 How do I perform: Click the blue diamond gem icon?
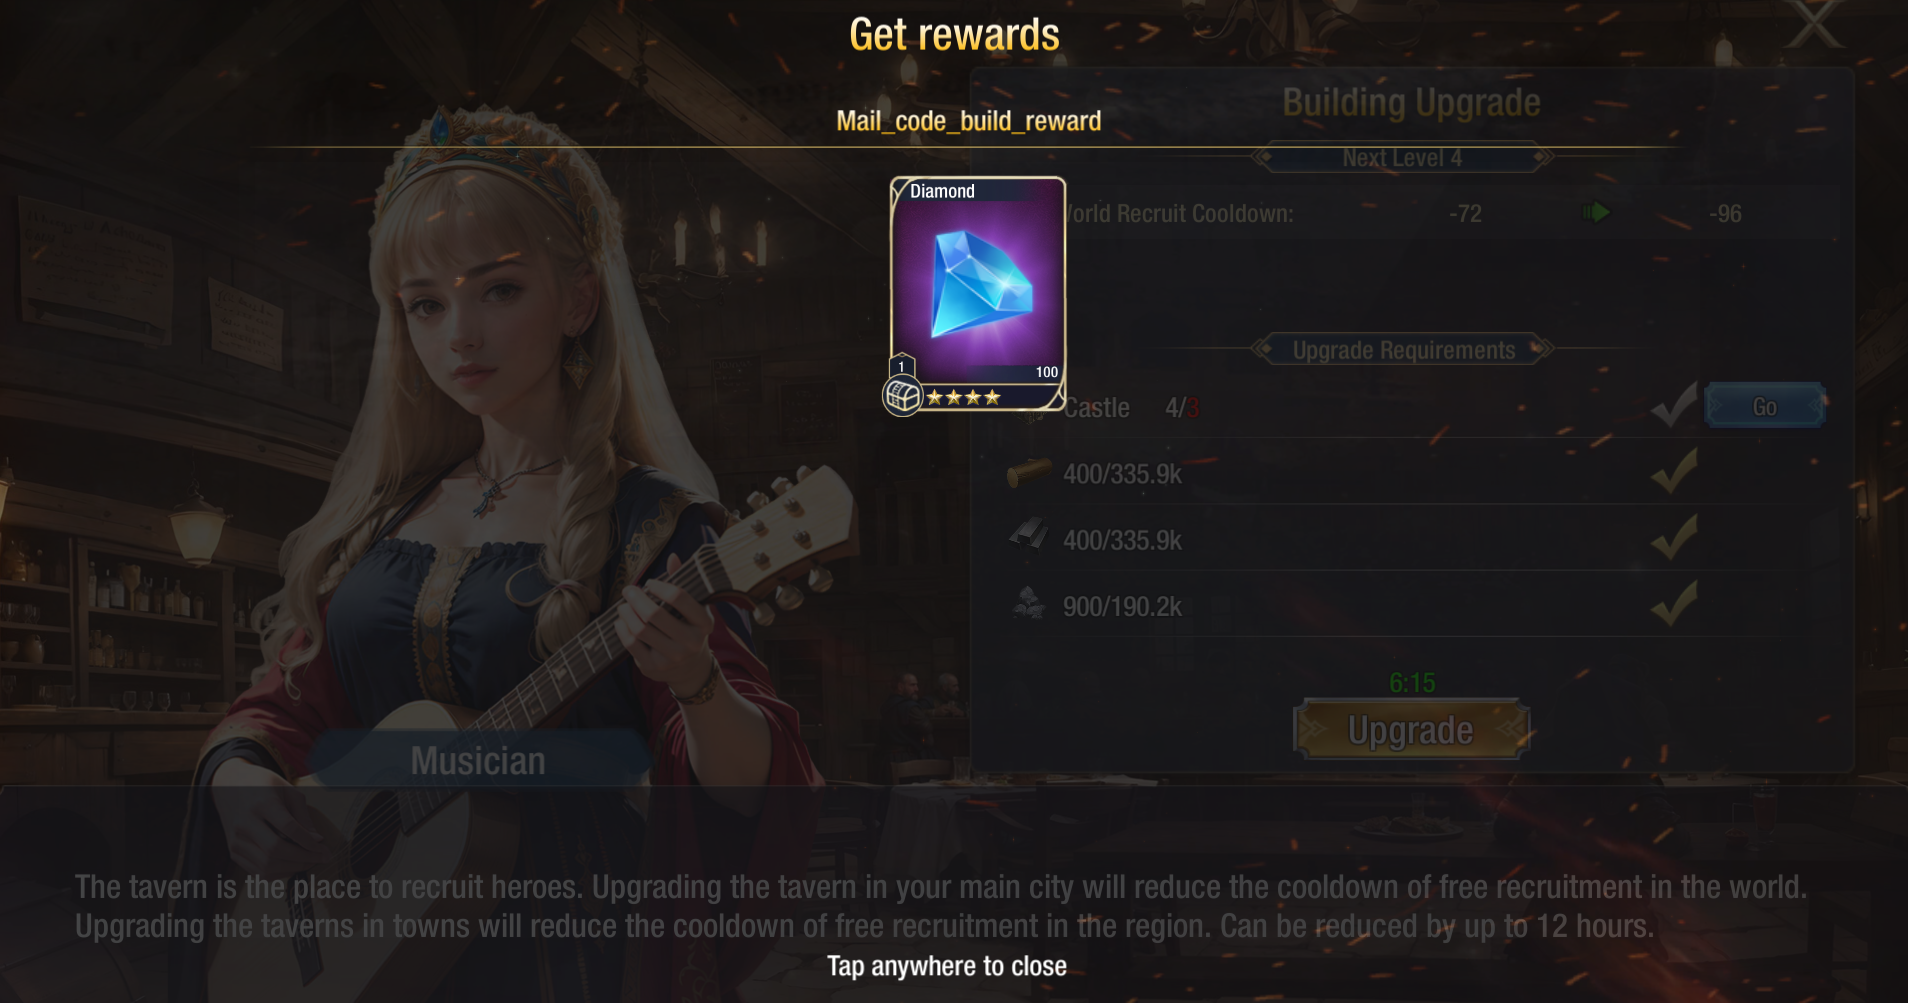coord(981,283)
